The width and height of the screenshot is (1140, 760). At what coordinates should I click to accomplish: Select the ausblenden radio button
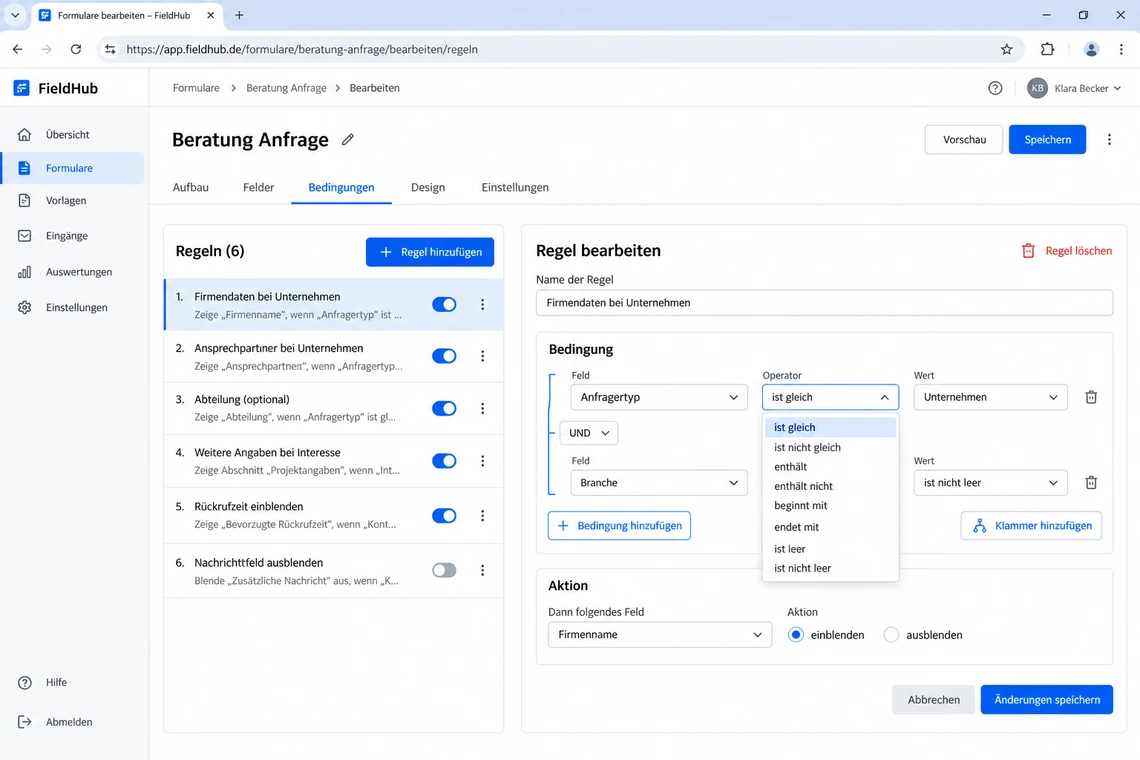click(x=891, y=635)
